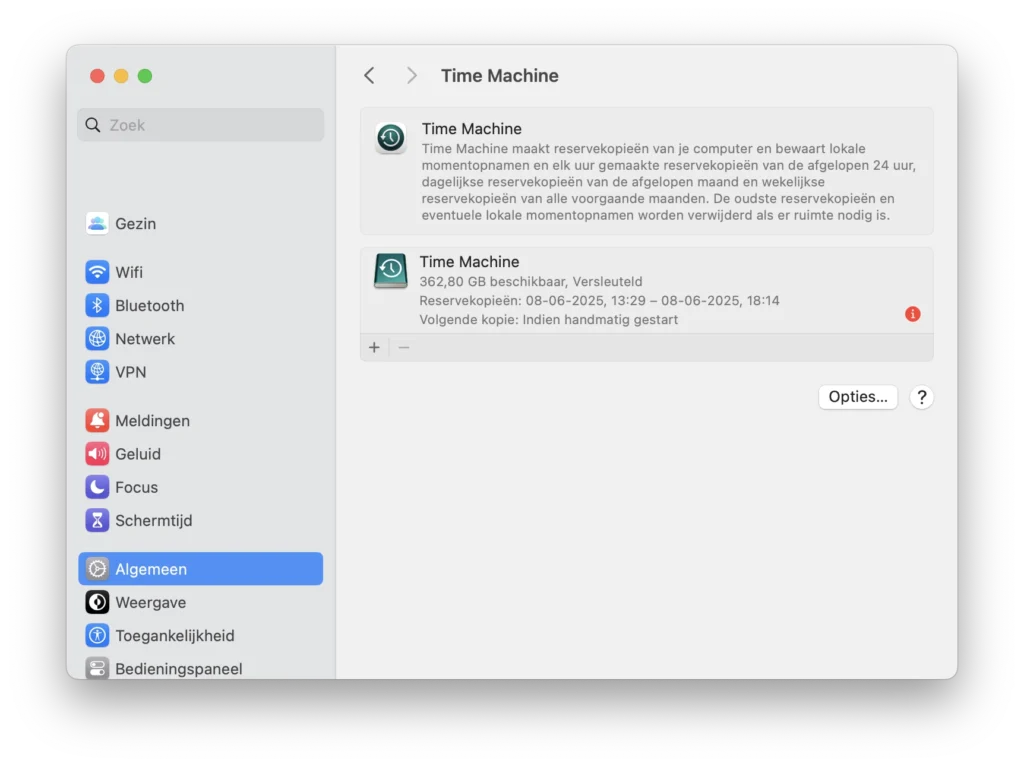The image size is (1024, 767).
Task: Open the Meldingen sidebar label
Action: coord(152,420)
